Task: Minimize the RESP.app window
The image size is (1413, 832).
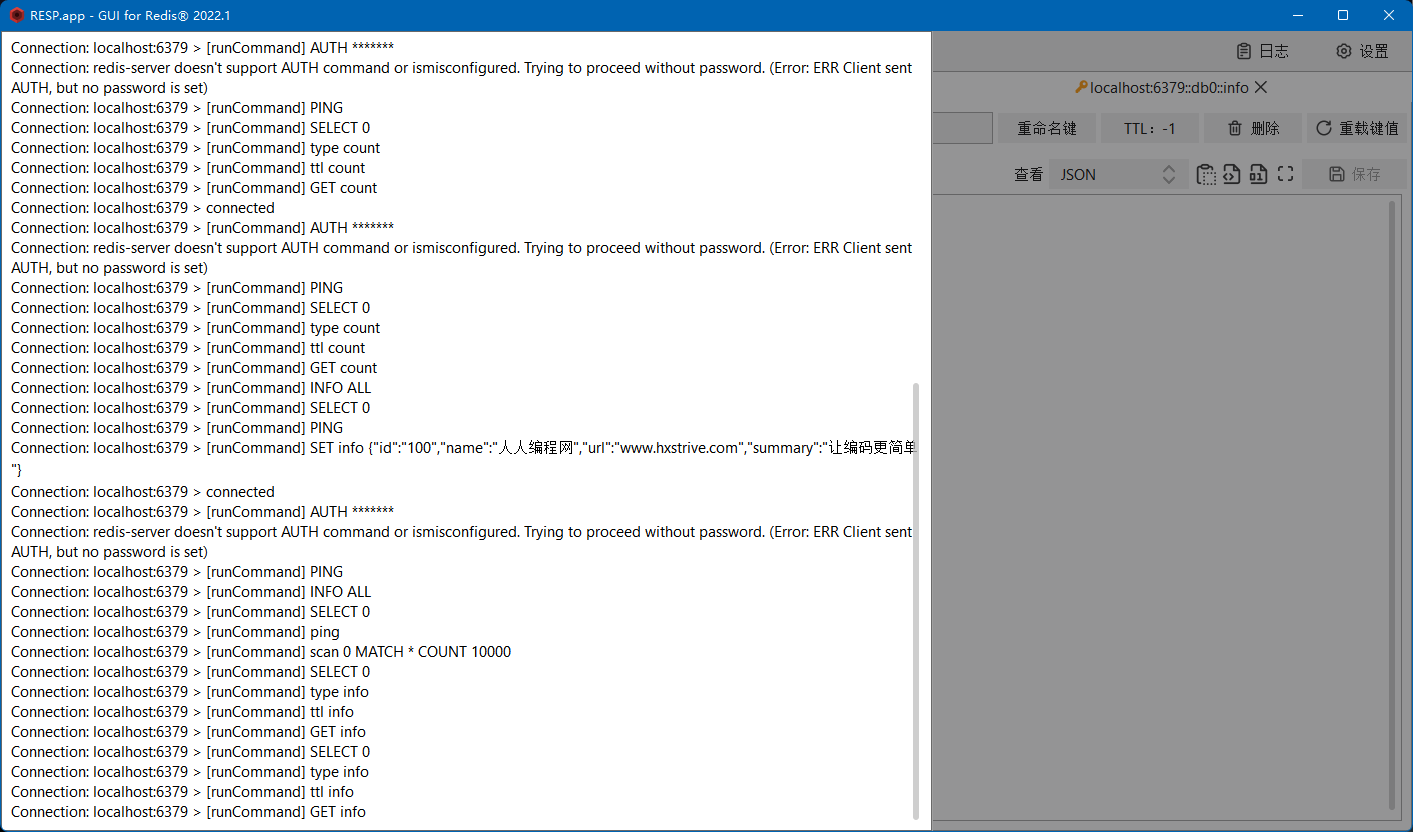Action: click(x=1298, y=15)
